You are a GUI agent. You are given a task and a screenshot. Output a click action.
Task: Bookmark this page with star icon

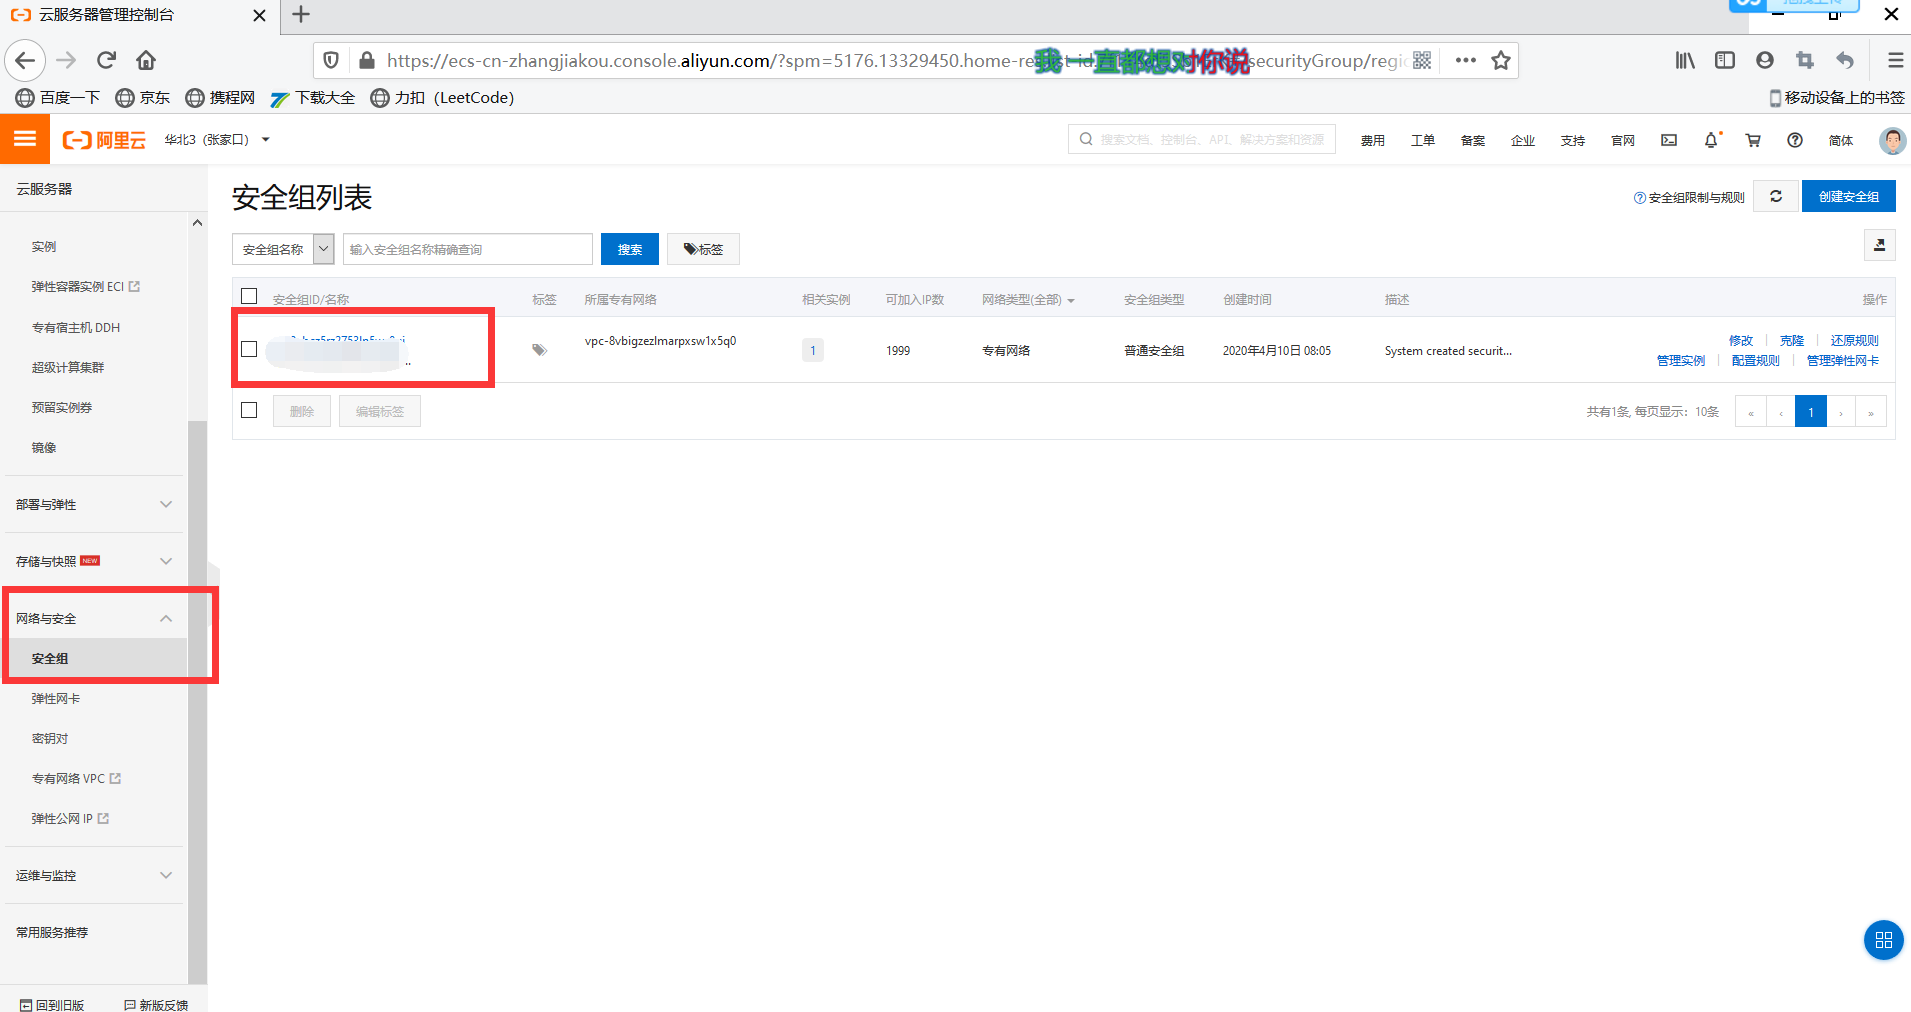[1500, 60]
